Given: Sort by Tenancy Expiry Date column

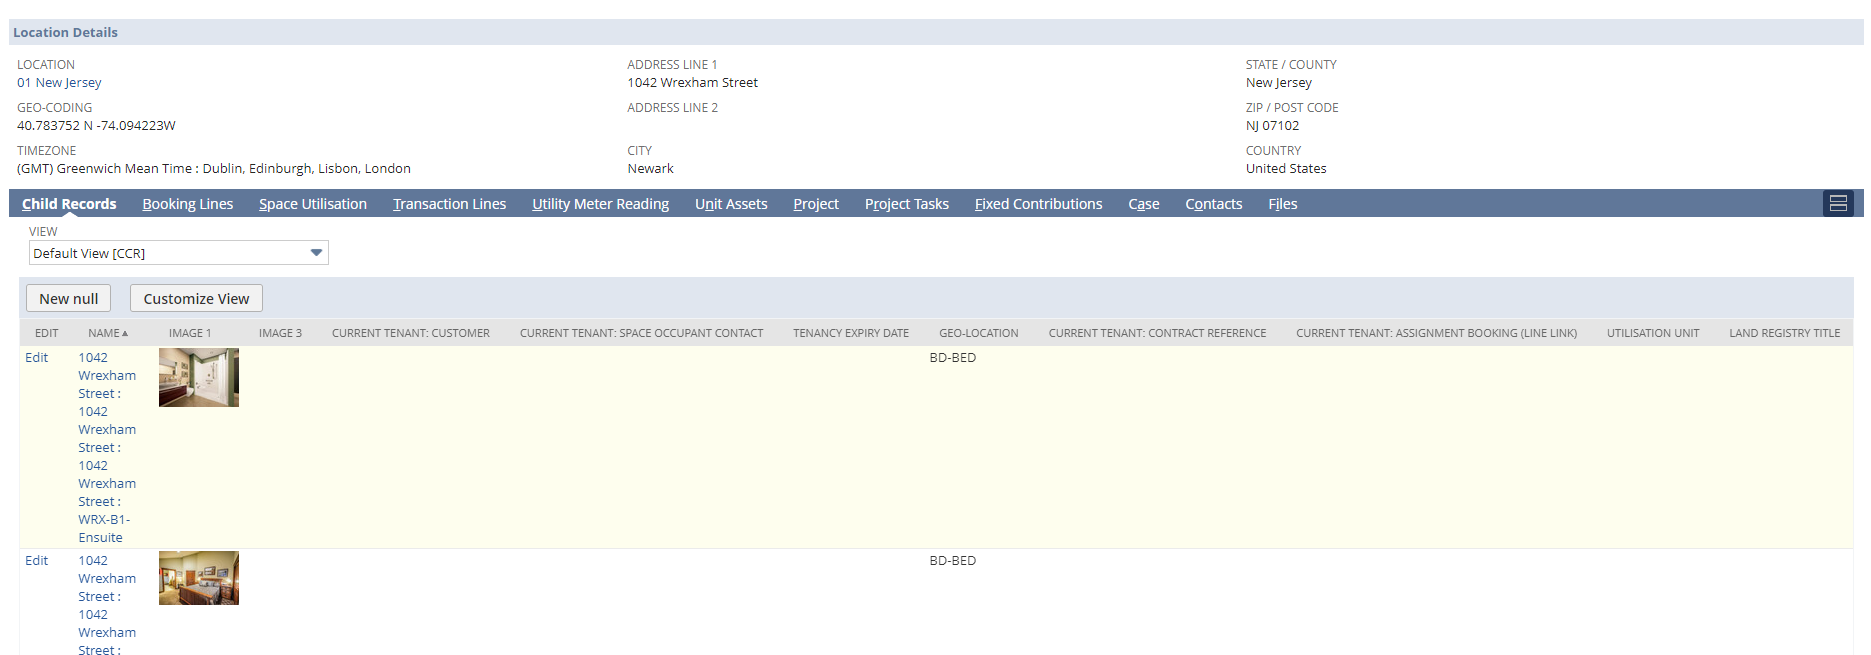Looking at the screenshot, I should point(851,333).
